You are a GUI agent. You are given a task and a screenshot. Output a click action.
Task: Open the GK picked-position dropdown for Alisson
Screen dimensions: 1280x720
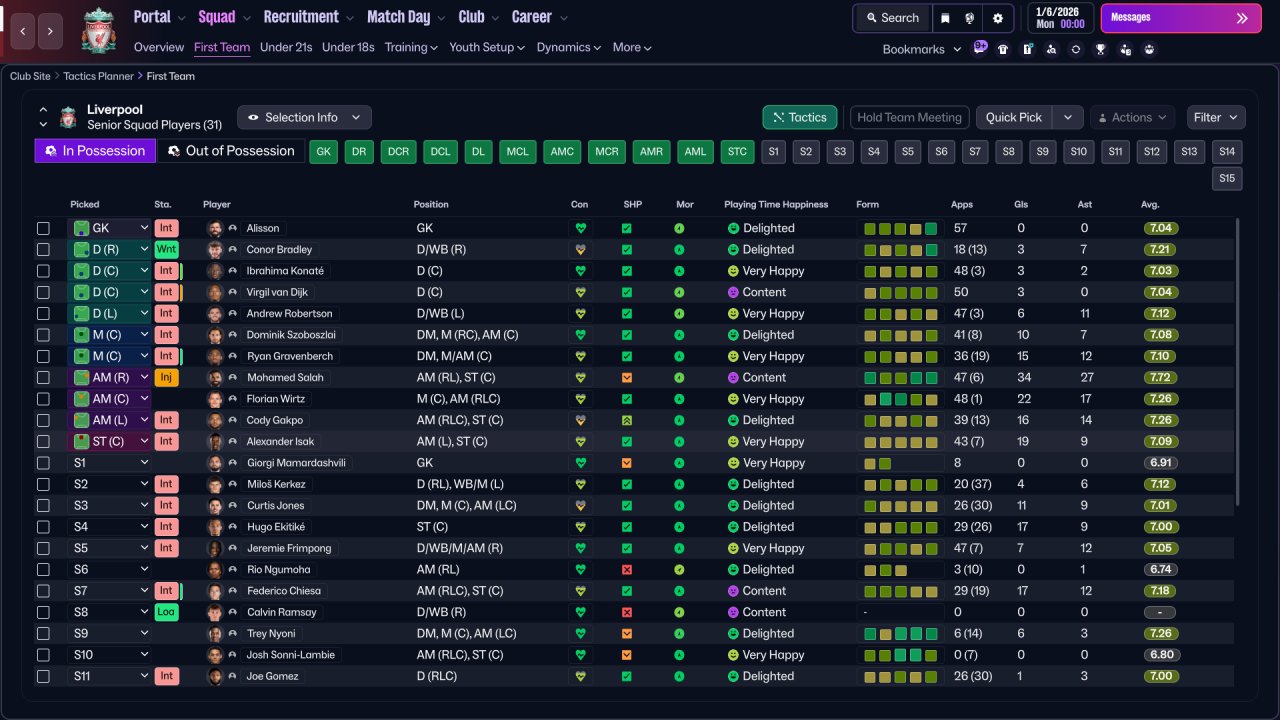coord(110,228)
